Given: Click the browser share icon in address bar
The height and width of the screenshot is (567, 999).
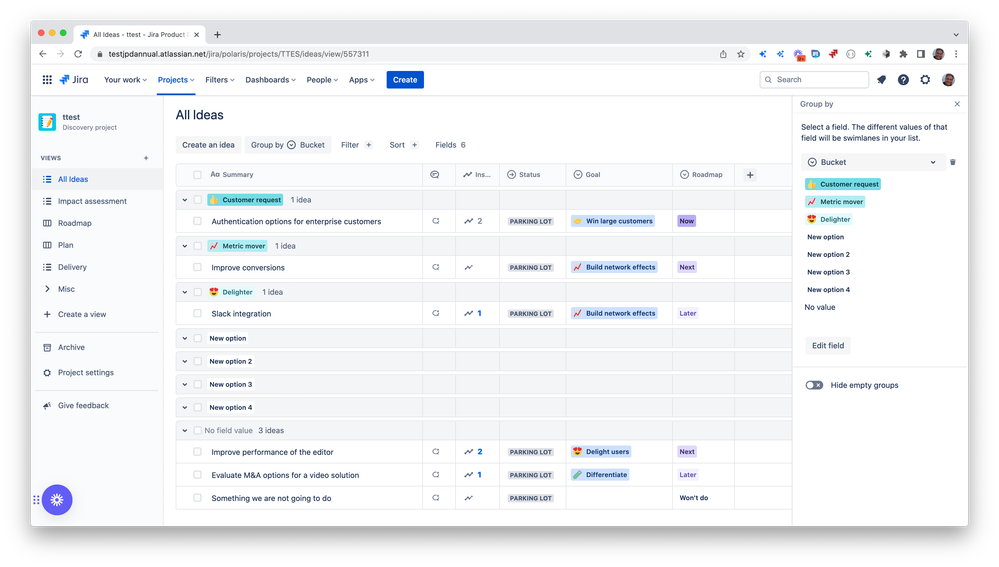Looking at the screenshot, I should tap(723, 54).
